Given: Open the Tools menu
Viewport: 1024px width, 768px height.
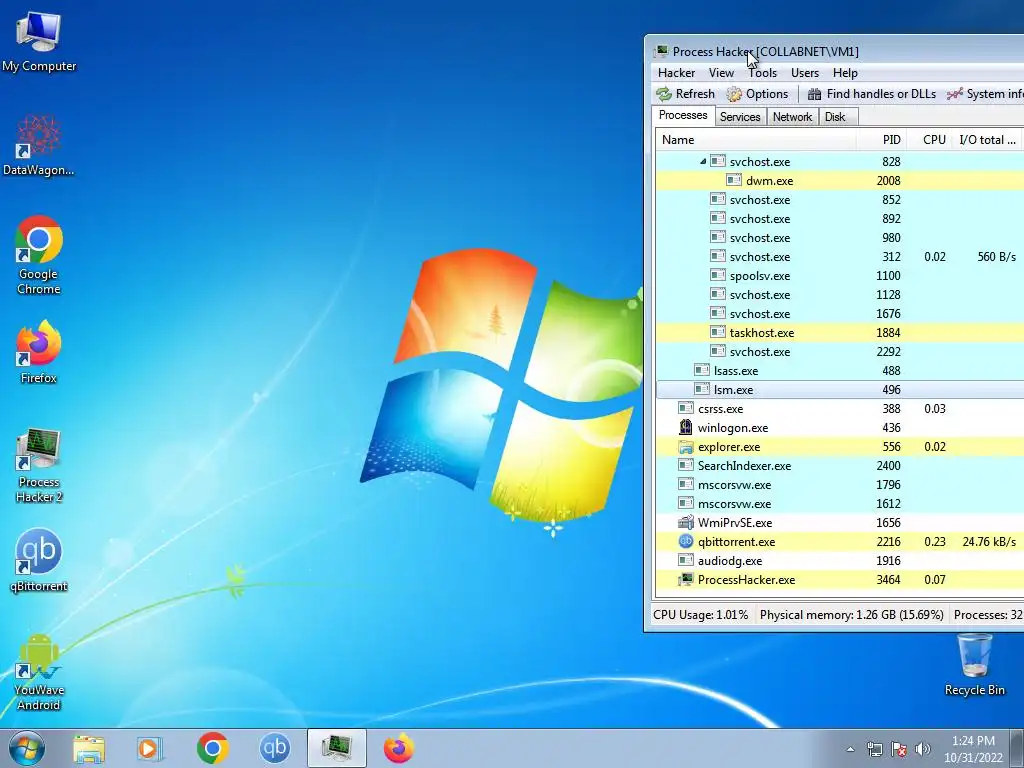Looking at the screenshot, I should pos(762,72).
